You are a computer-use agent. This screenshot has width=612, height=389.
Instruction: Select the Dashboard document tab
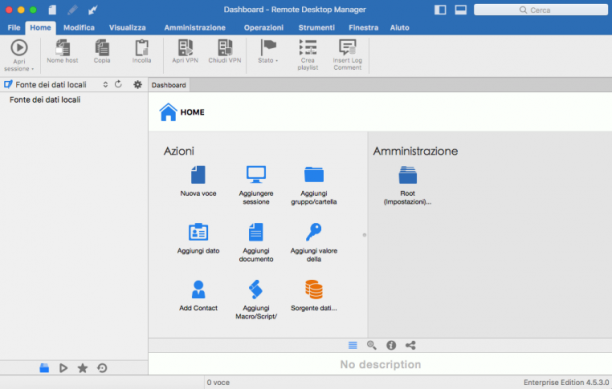coord(169,85)
